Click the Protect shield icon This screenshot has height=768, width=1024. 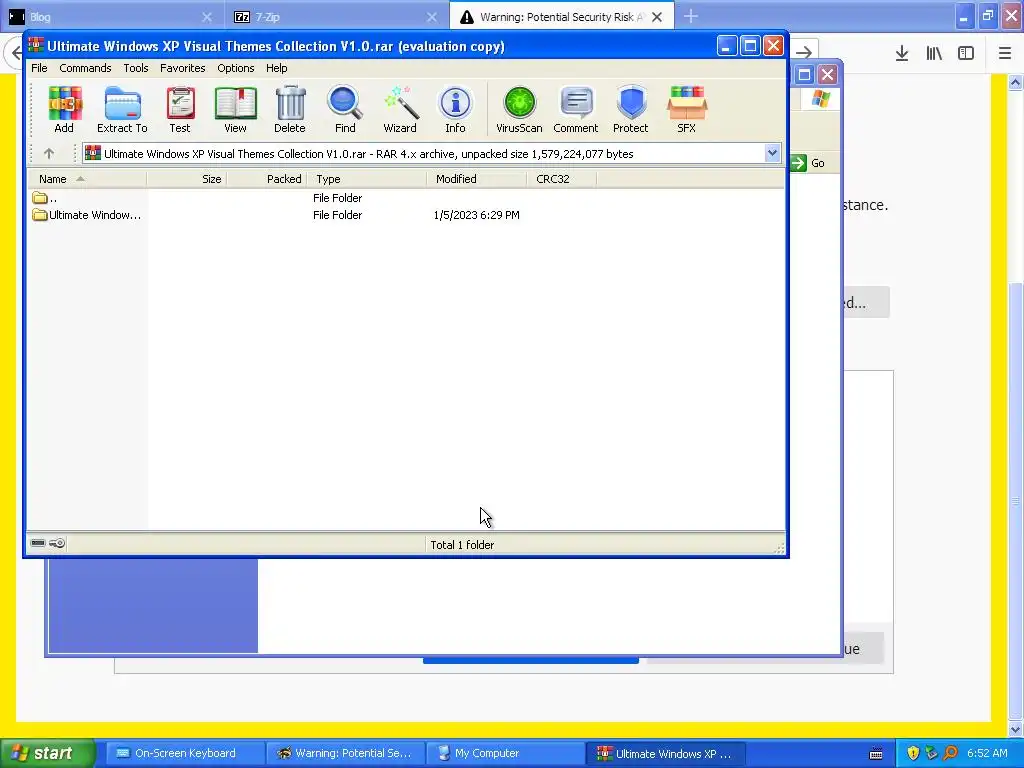pyautogui.click(x=631, y=110)
